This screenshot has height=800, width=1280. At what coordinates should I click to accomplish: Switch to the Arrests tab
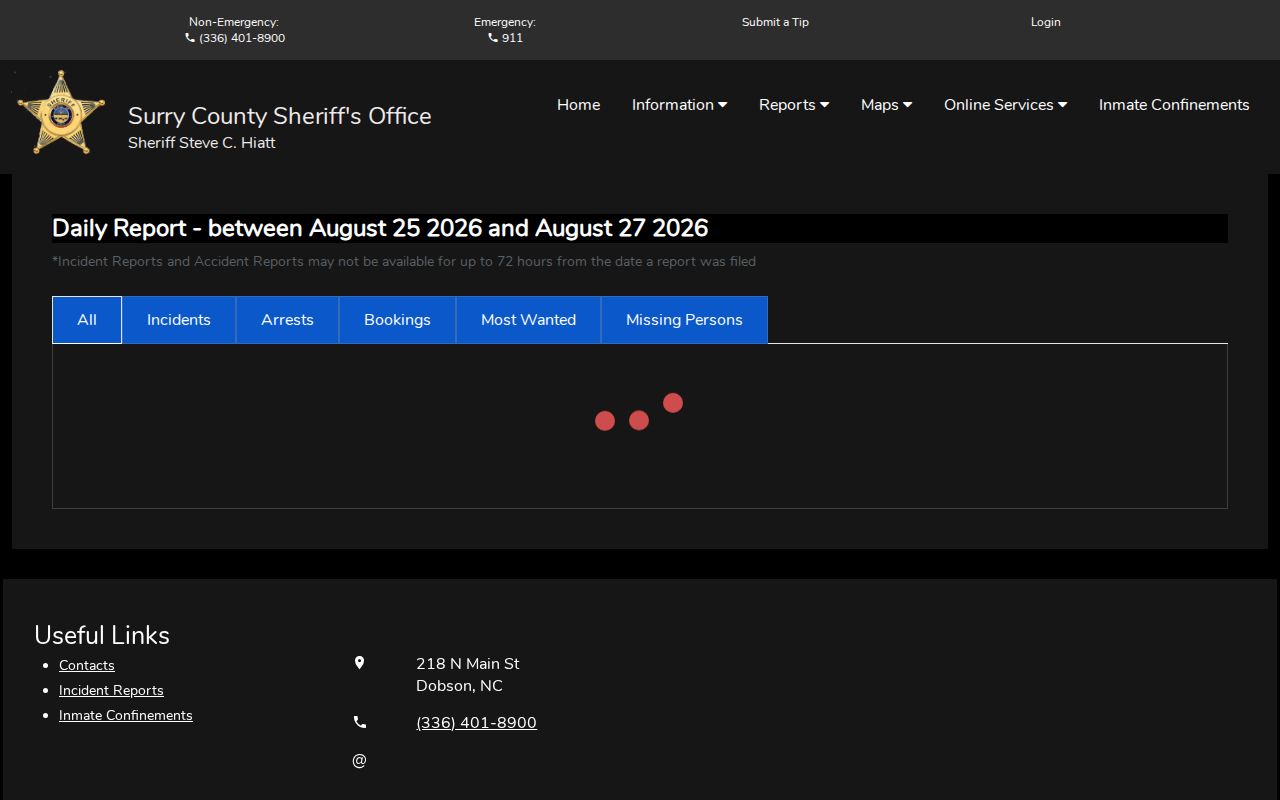point(287,320)
